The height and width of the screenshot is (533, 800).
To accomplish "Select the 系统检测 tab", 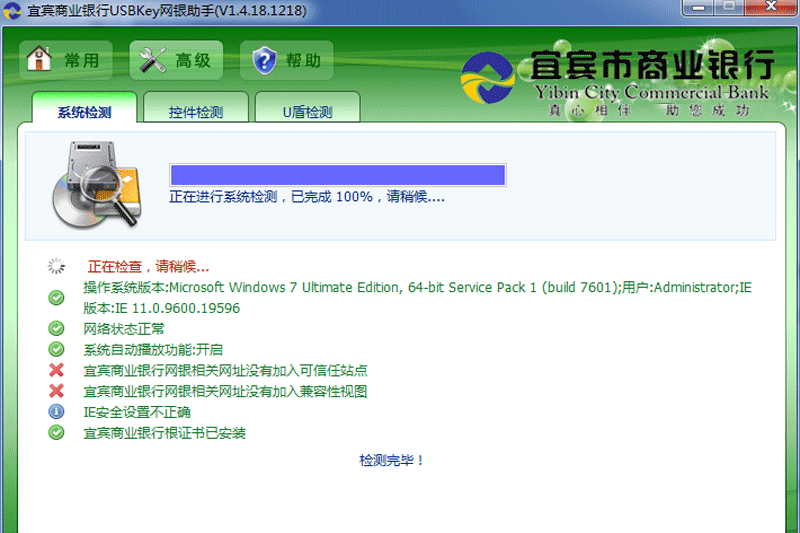I will click(84, 112).
